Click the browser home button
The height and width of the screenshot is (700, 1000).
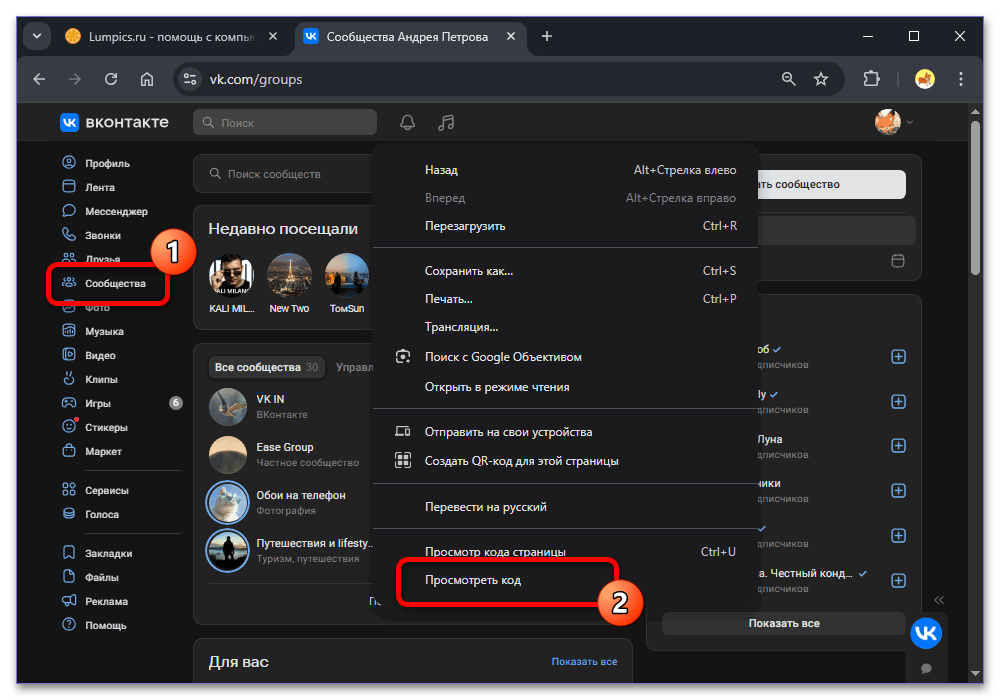coord(147,79)
